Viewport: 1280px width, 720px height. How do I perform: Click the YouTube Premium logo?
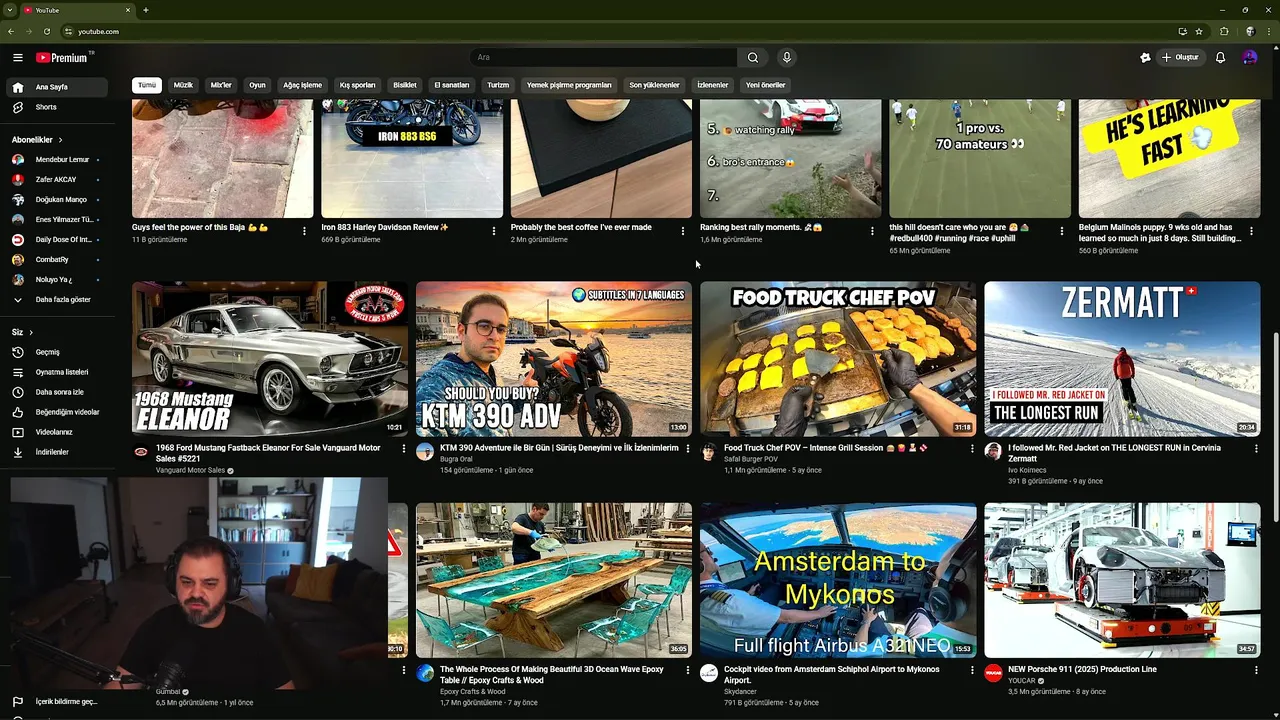(x=62, y=58)
